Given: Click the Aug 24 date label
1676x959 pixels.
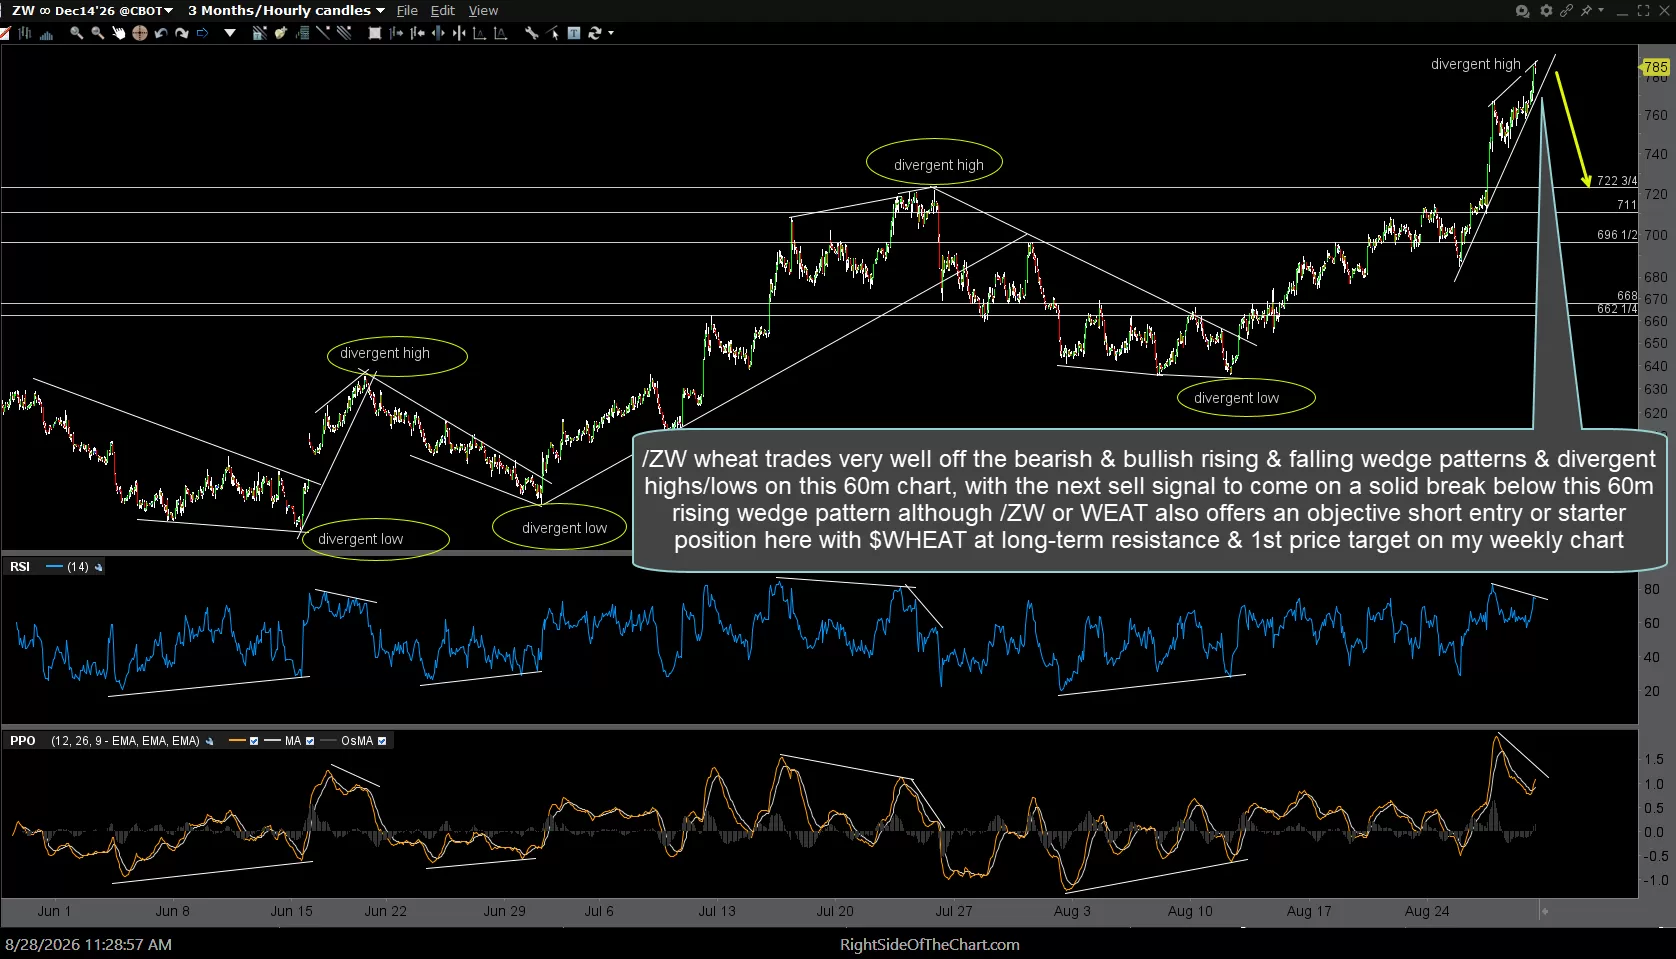Looking at the screenshot, I should coord(1427,911).
